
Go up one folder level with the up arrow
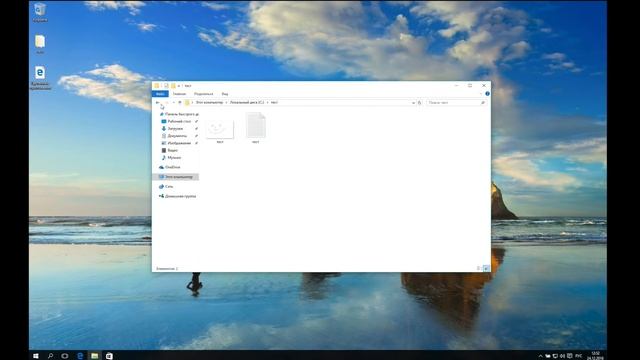pyautogui.click(x=180, y=102)
